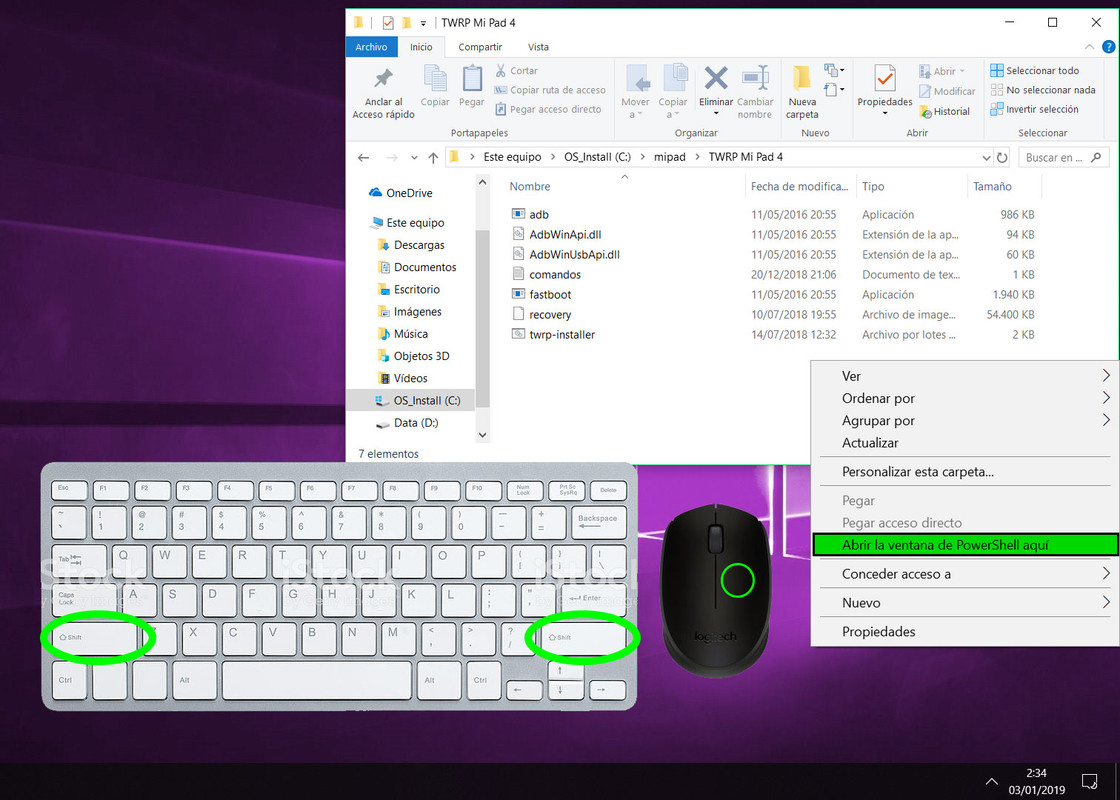
Task: Open Descargas folder in navigation pane
Action: [x=411, y=245]
